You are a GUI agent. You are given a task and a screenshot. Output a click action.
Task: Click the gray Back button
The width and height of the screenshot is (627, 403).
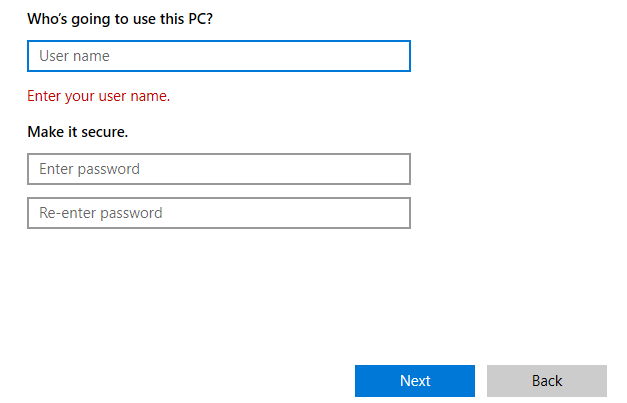coord(546,381)
